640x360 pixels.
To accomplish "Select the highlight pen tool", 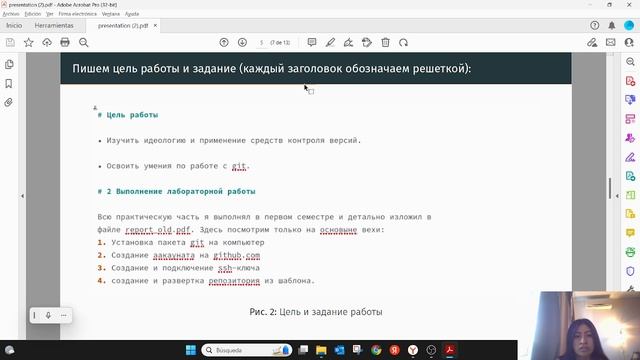I will coord(330,42).
